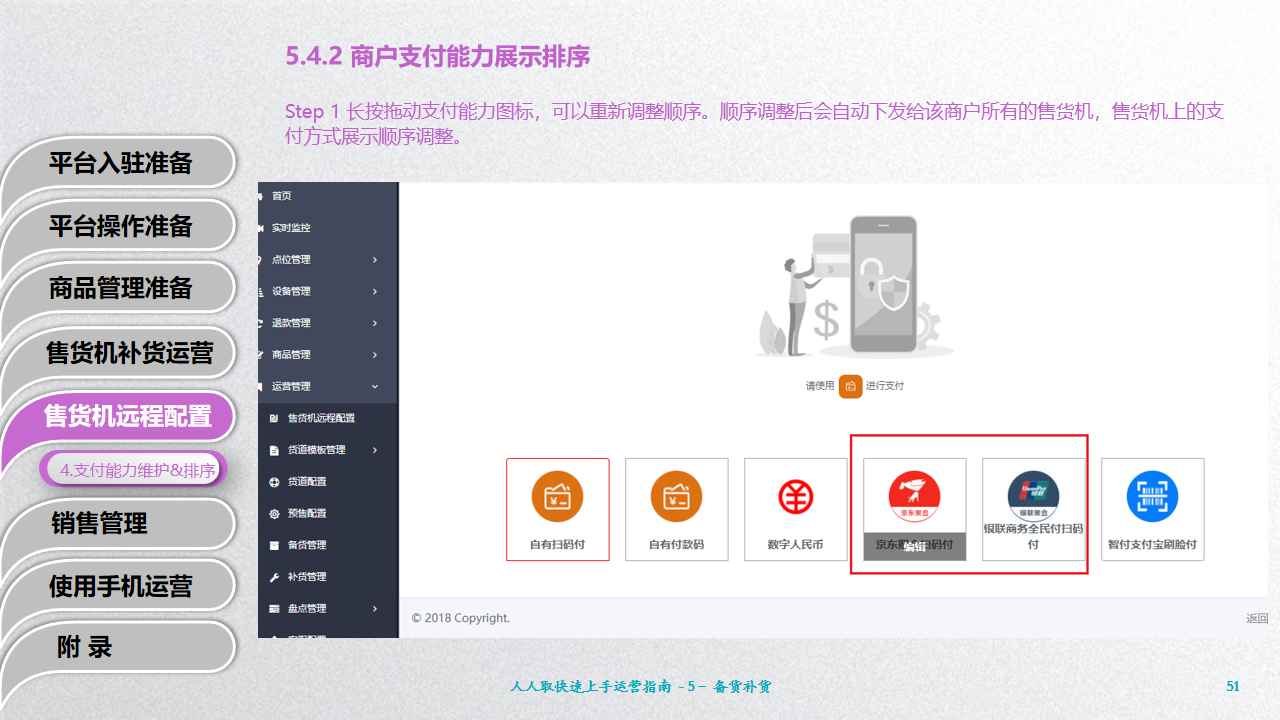Click the phone payment illustration

855,285
